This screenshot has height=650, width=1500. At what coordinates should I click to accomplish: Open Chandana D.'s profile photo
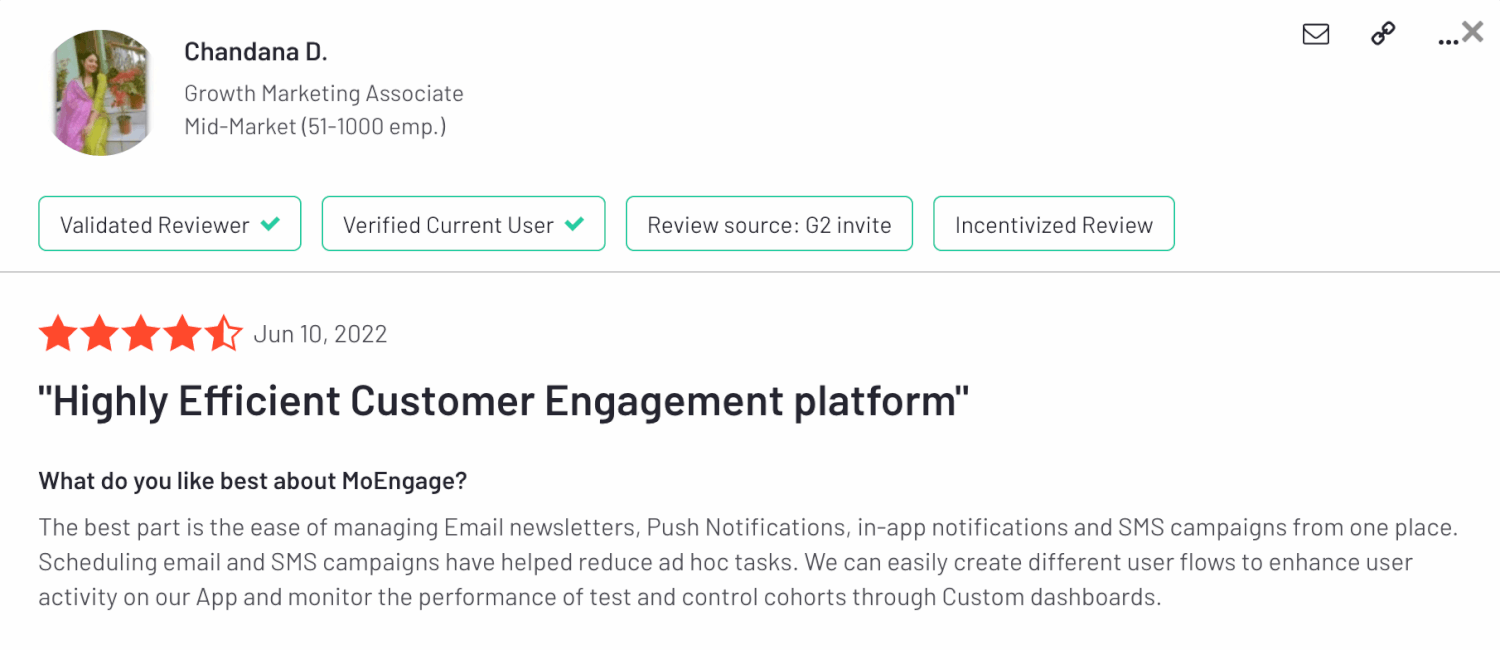[102, 93]
